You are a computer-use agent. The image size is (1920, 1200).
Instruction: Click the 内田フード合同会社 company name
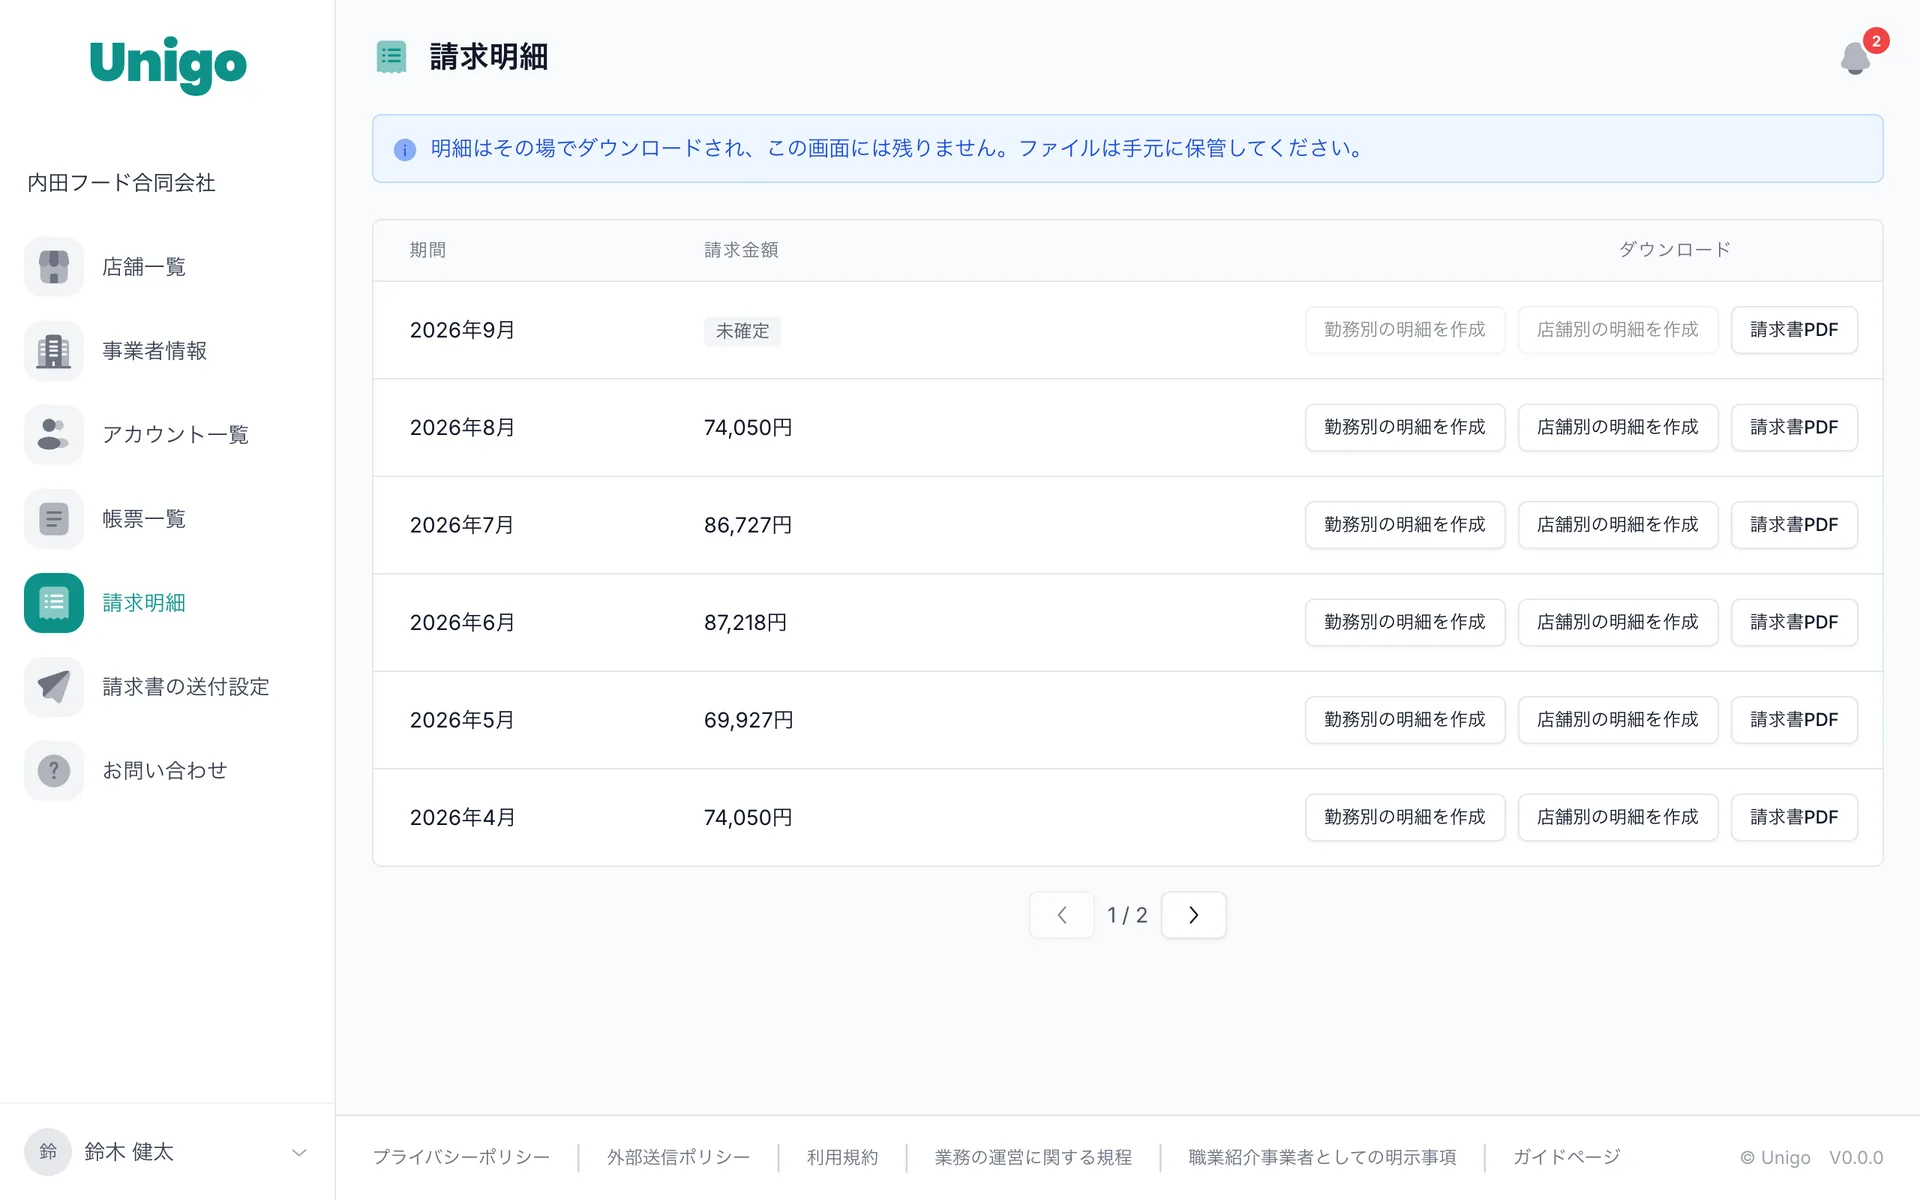coord(121,183)
